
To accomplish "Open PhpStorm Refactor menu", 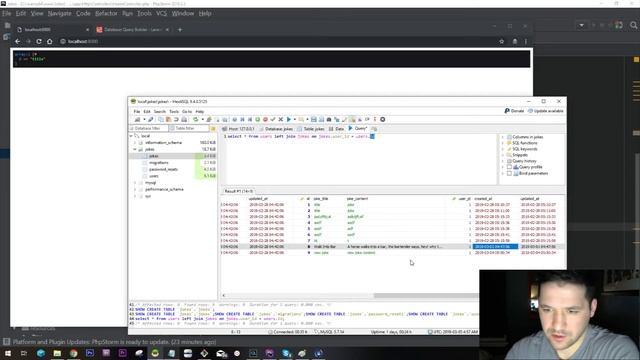I will pyautogui.click(x=106, y=13).
